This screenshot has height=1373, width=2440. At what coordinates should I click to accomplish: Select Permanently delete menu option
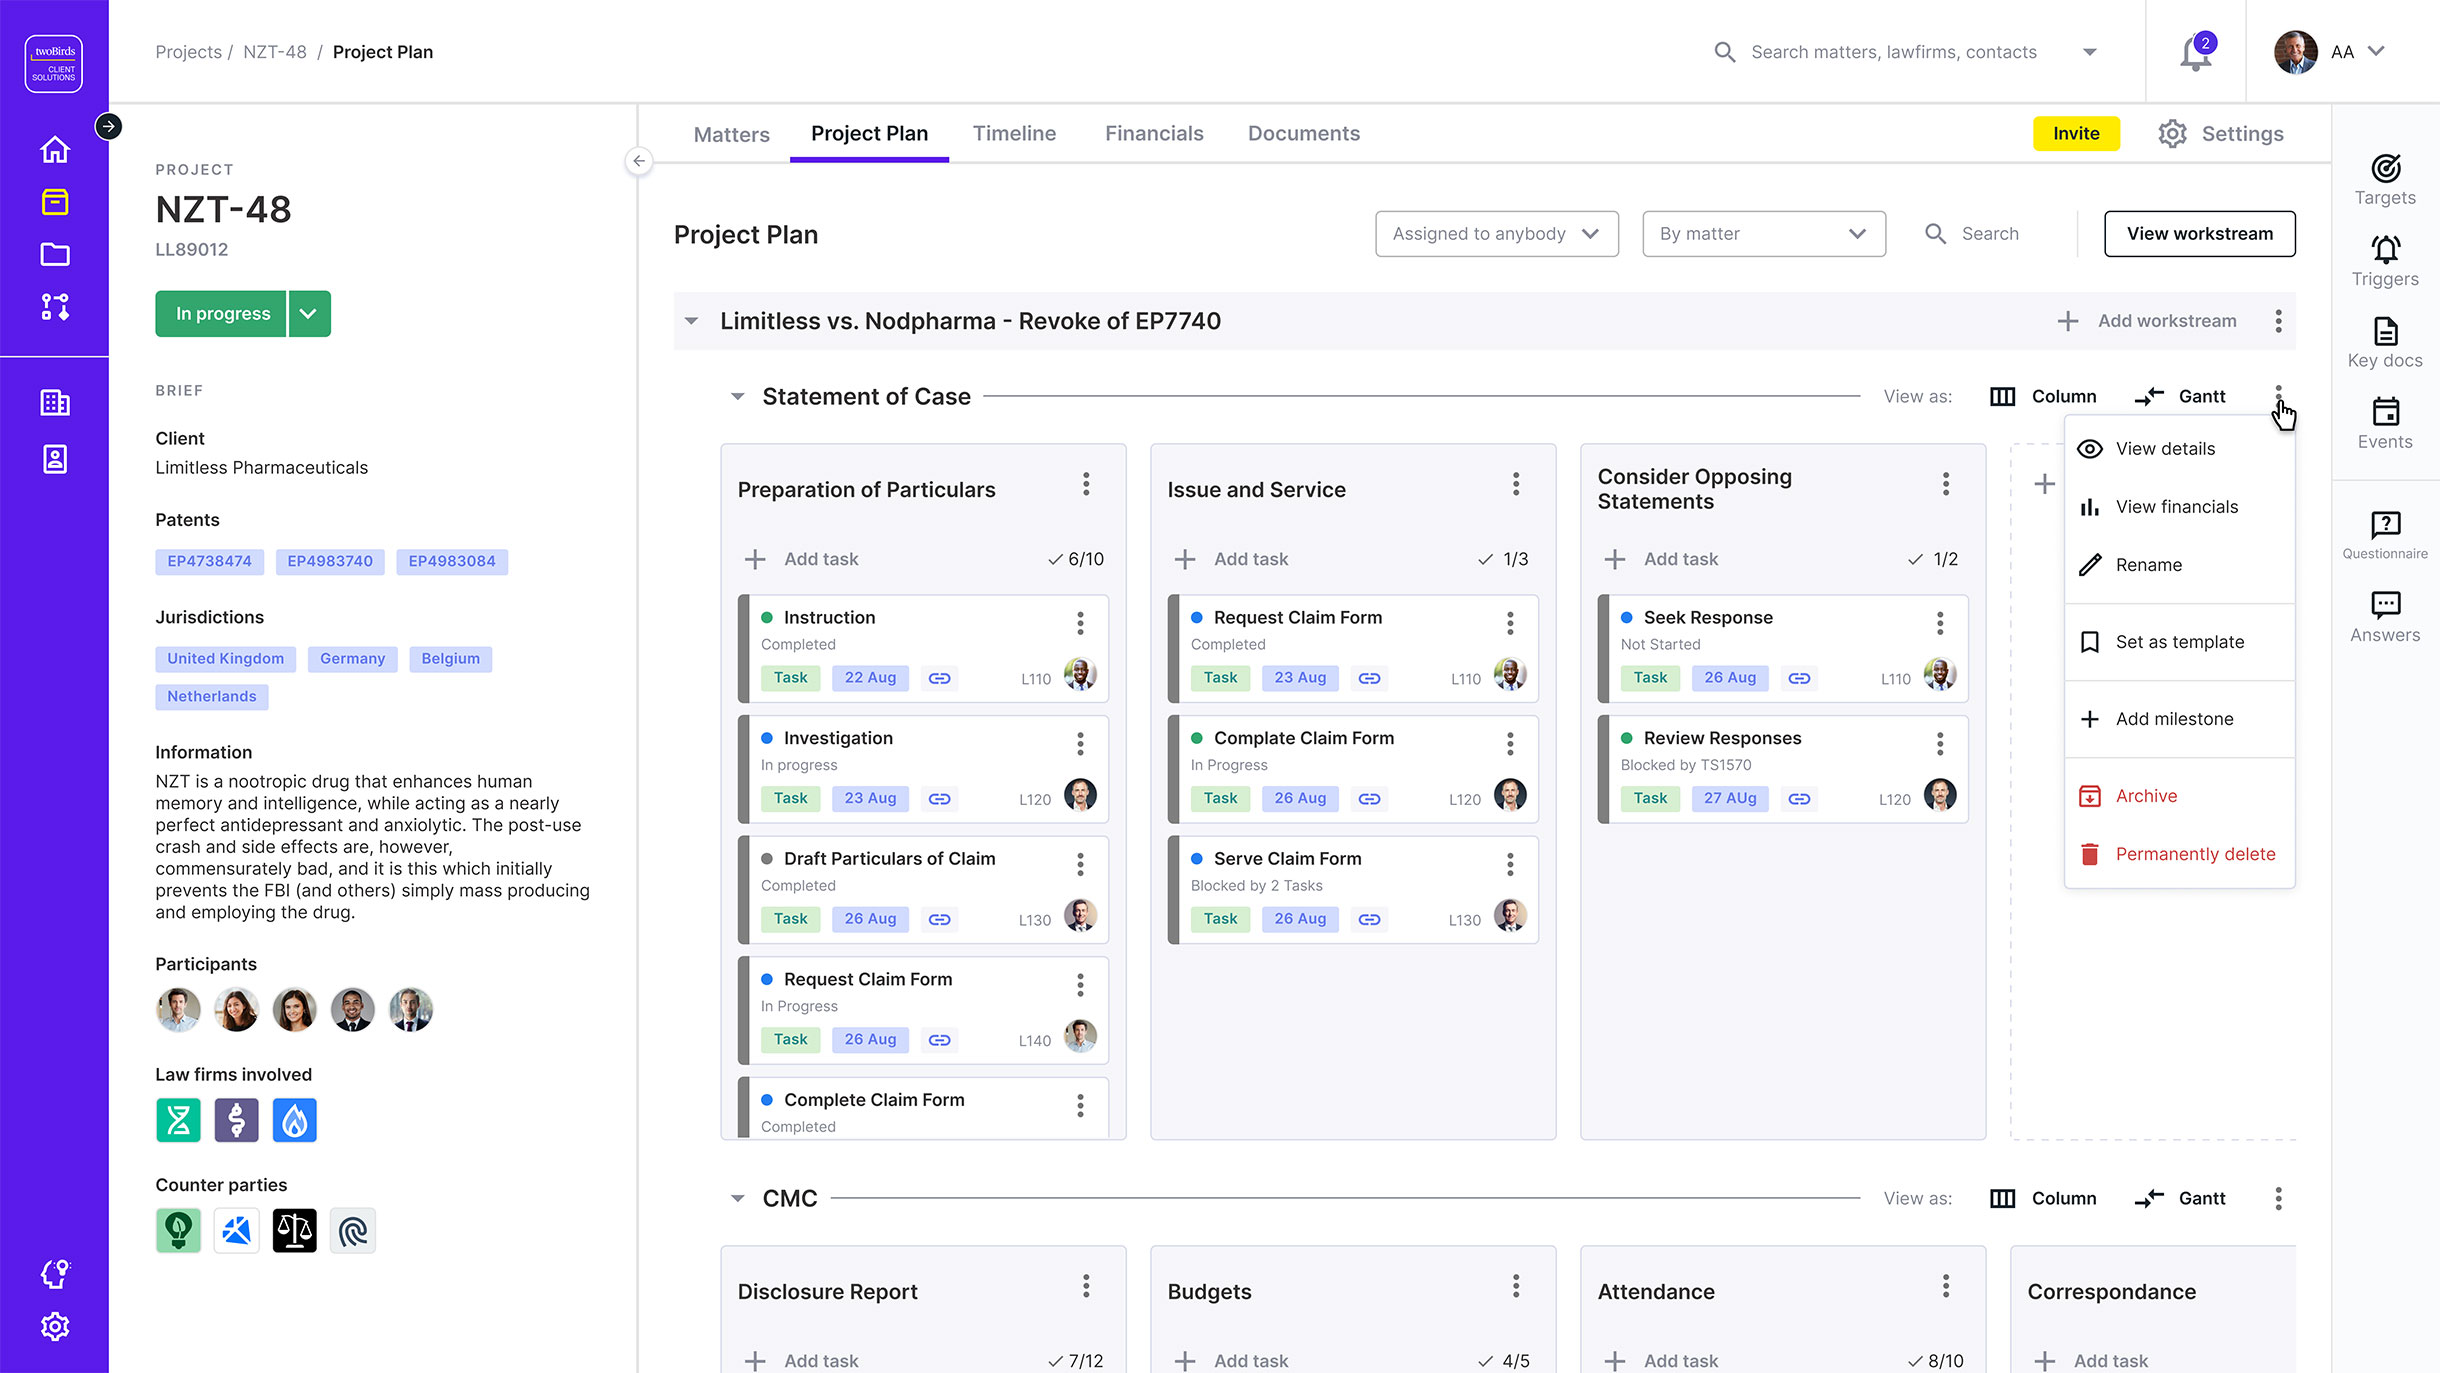(x=2180, y=854)
